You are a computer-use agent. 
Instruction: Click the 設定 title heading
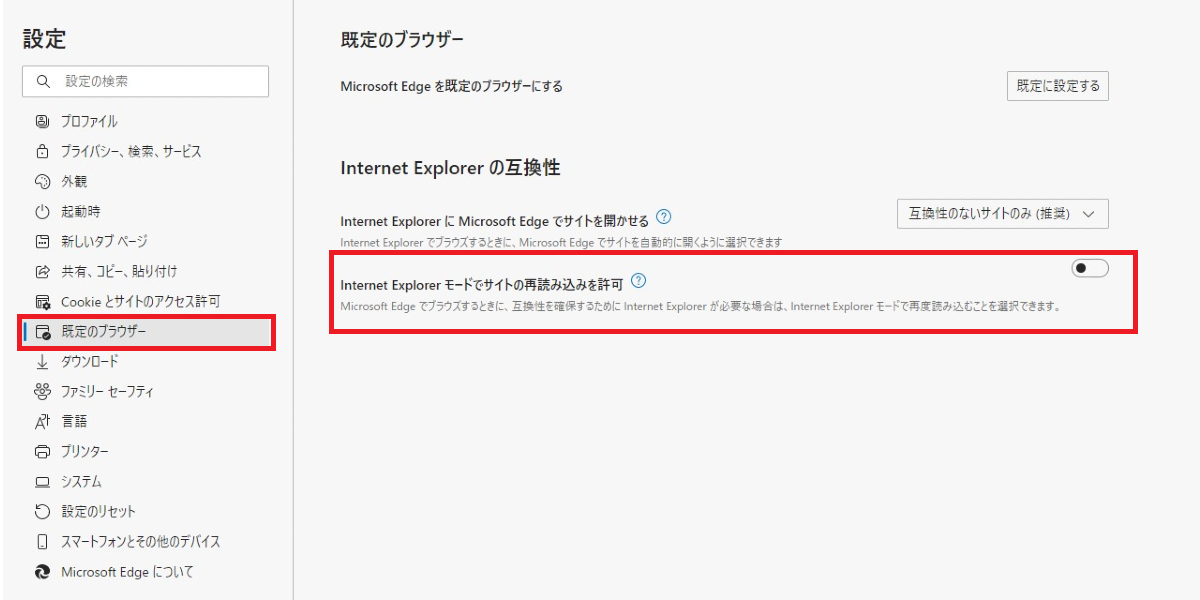(45, 39)
